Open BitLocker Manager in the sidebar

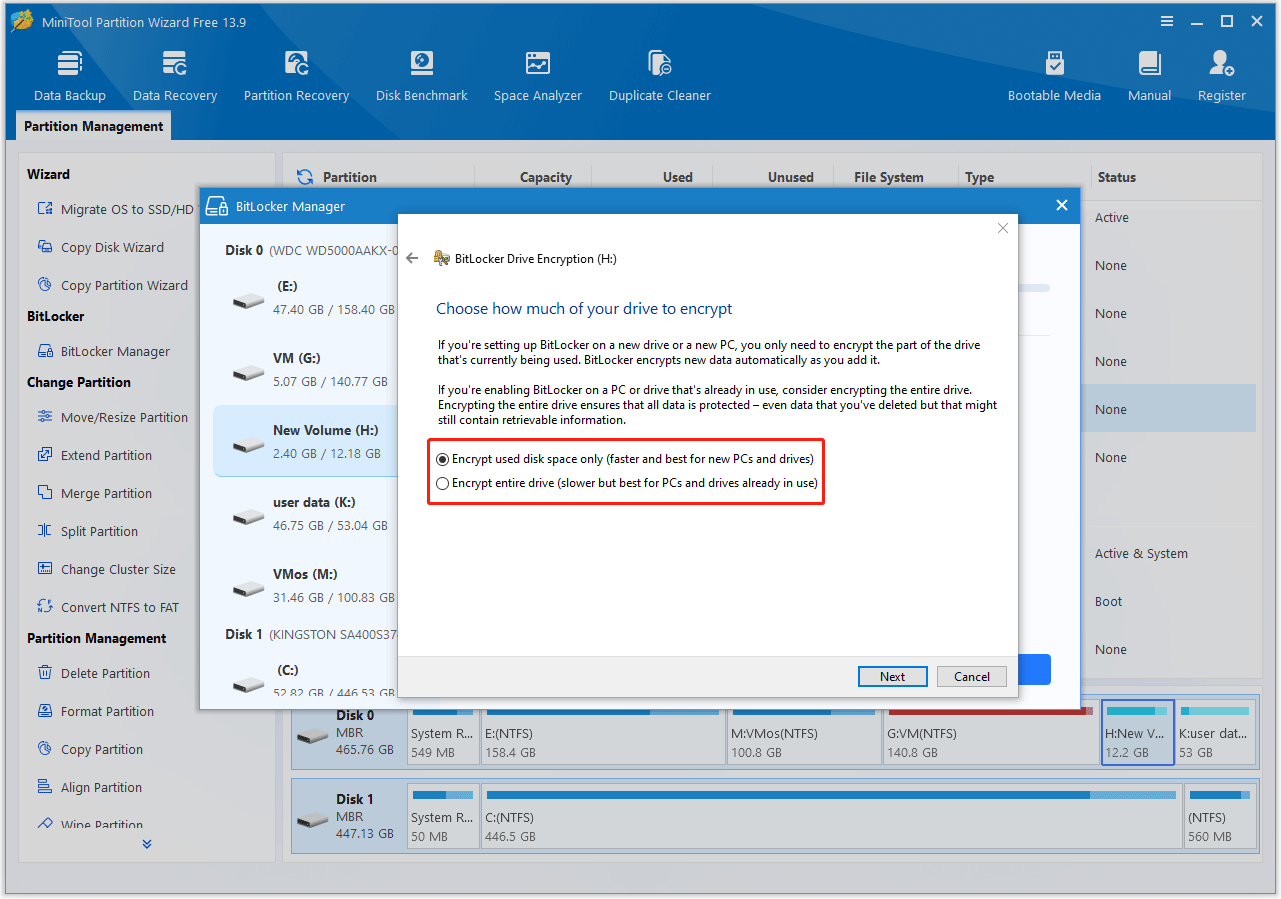click(x=103, y=351)
